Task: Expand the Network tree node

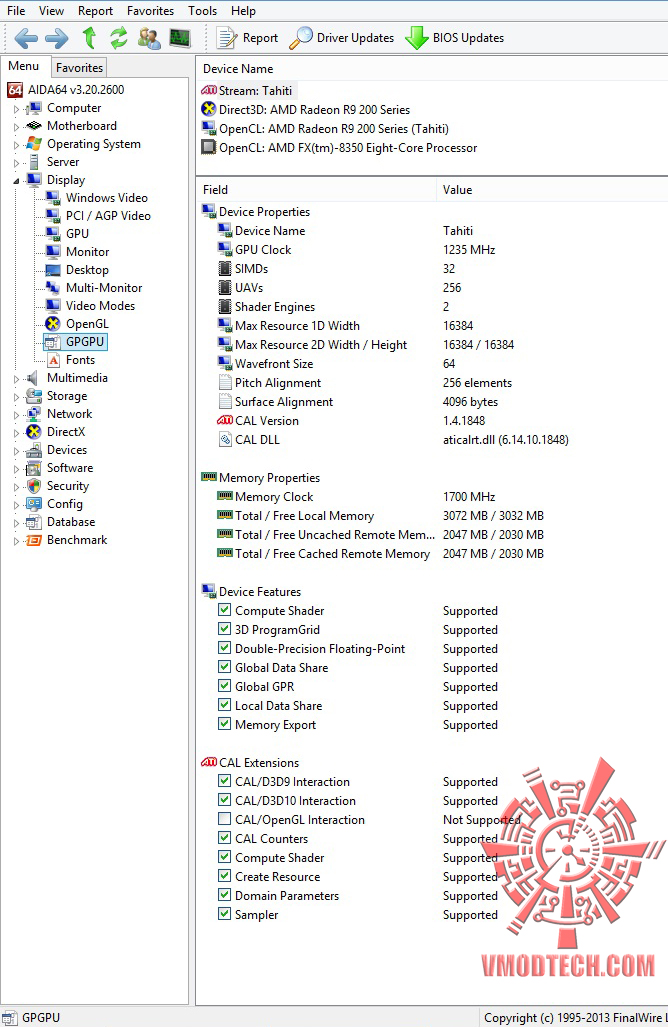Action: 16,415
